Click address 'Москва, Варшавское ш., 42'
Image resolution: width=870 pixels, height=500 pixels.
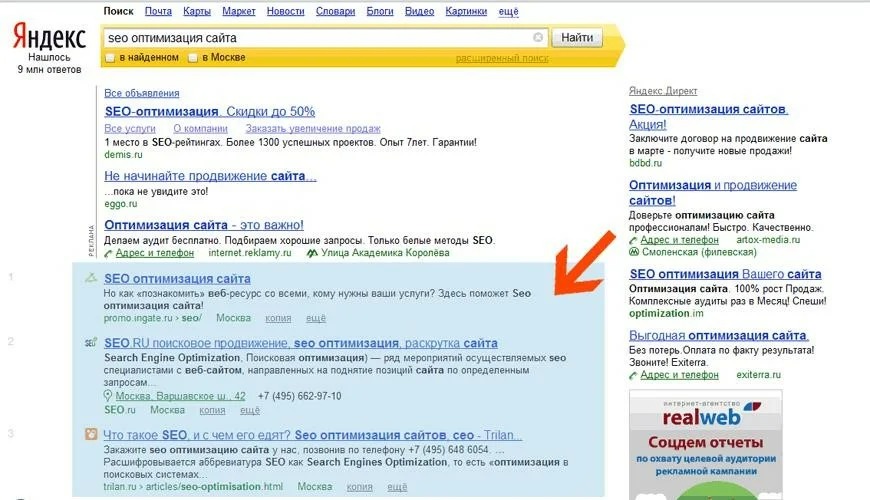pos(180,396)
